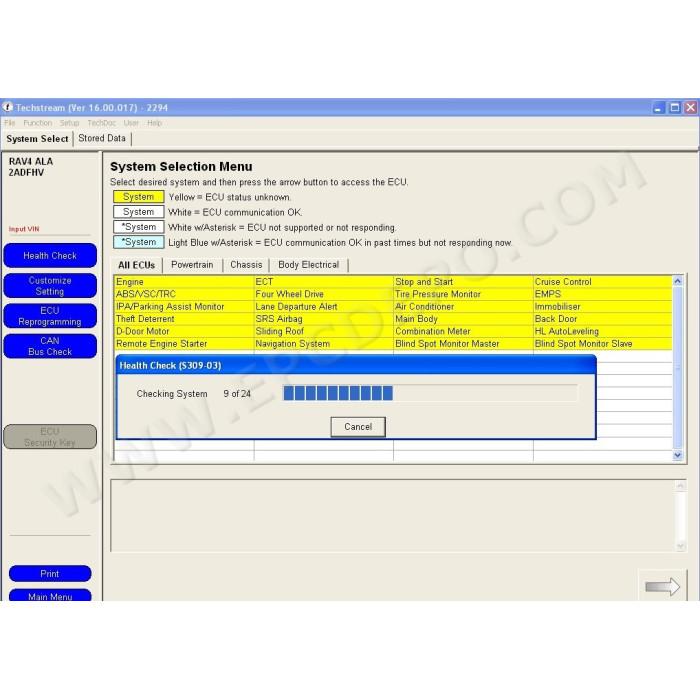700x700 pixels.
Task: Select the Combination Meter cell
Action: [463, 331]
